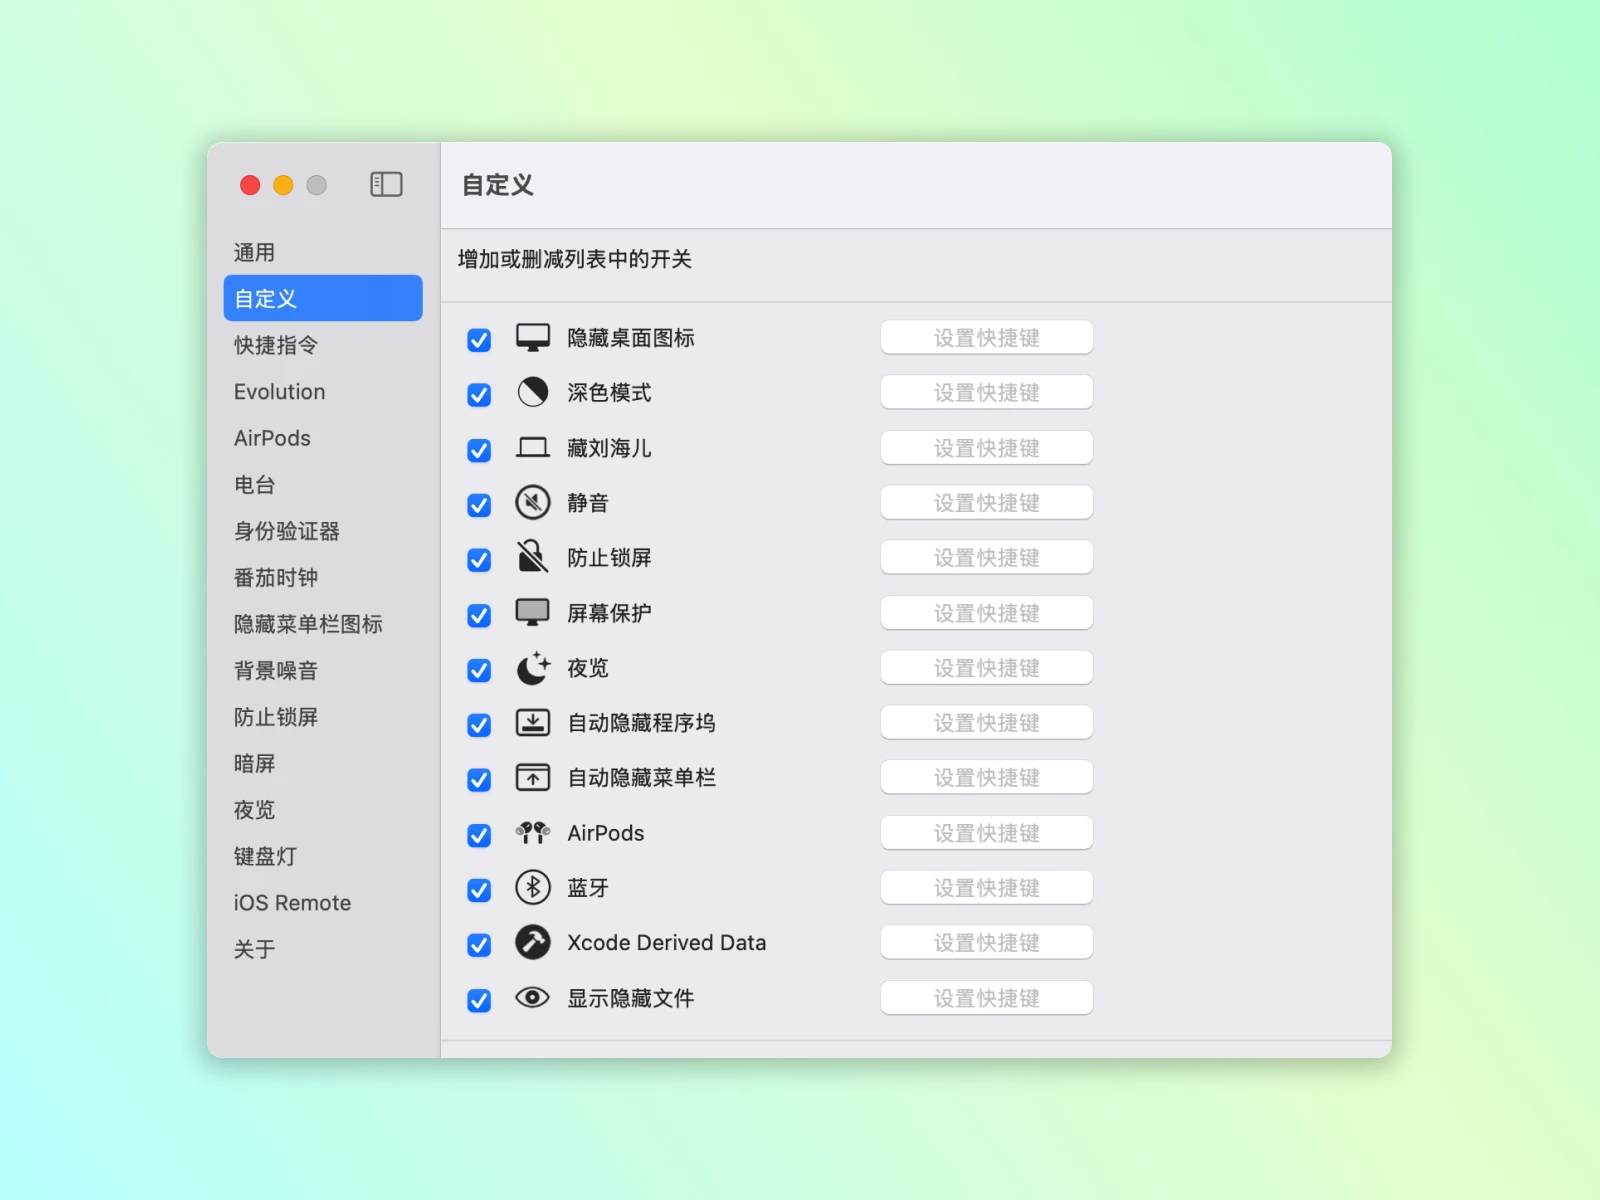Viewport: 1600px width, 1200px height.
Task: Set shortcut for 深色模式
Action: pos(986,393)
